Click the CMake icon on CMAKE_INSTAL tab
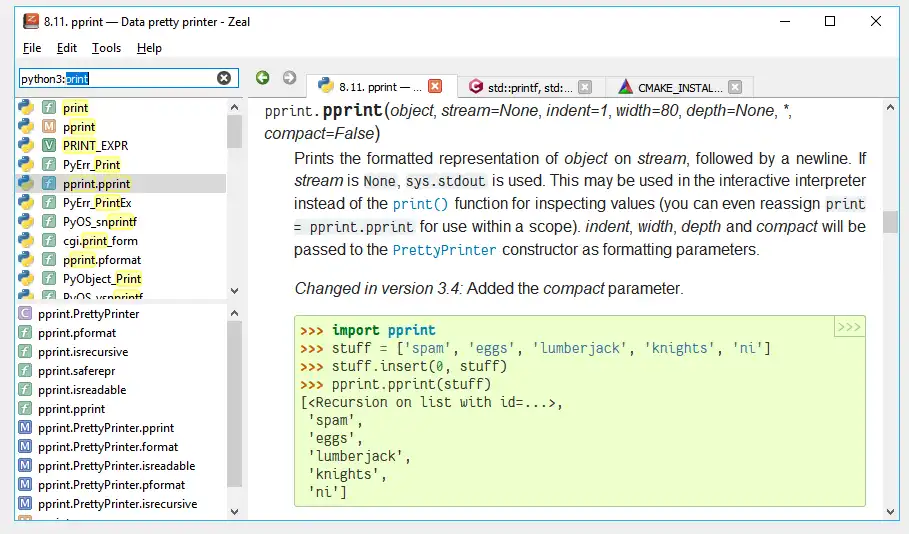Image resolution: width=909 pixels, height=534 pixels. pos(625,86)
